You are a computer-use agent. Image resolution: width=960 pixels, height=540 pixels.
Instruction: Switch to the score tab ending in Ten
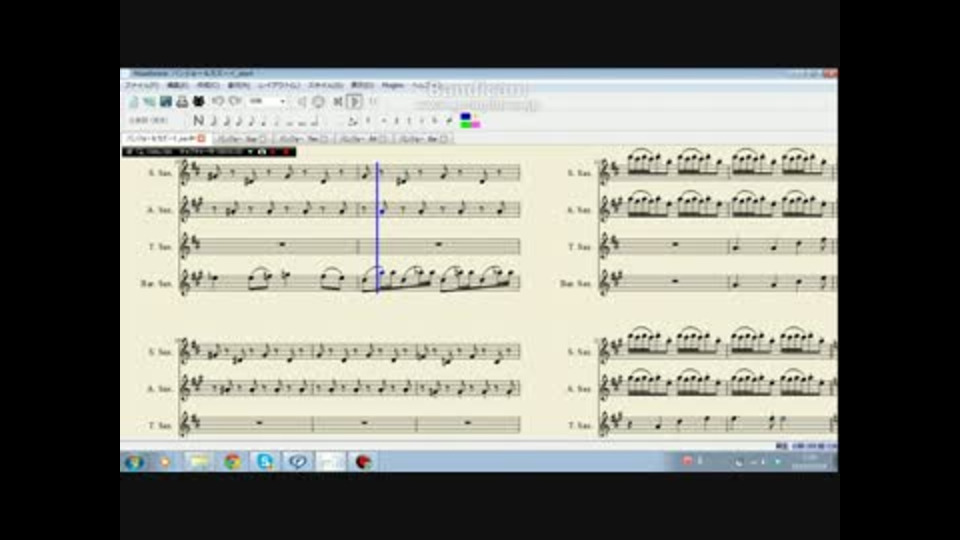(304, 139)
